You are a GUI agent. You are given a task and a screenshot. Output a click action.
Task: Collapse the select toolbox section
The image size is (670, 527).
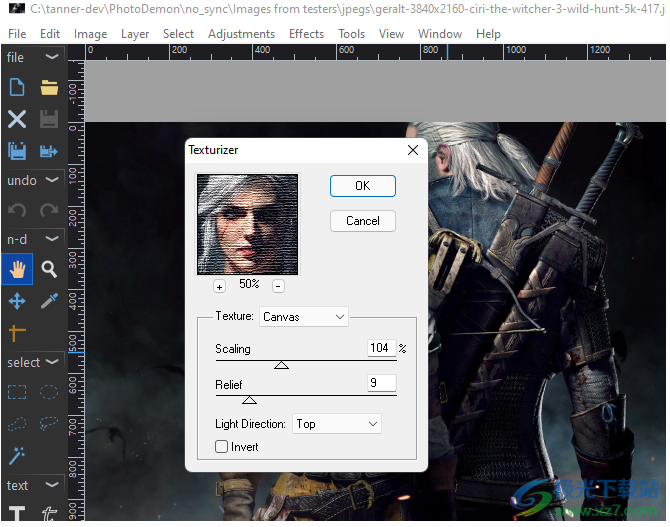52,362
